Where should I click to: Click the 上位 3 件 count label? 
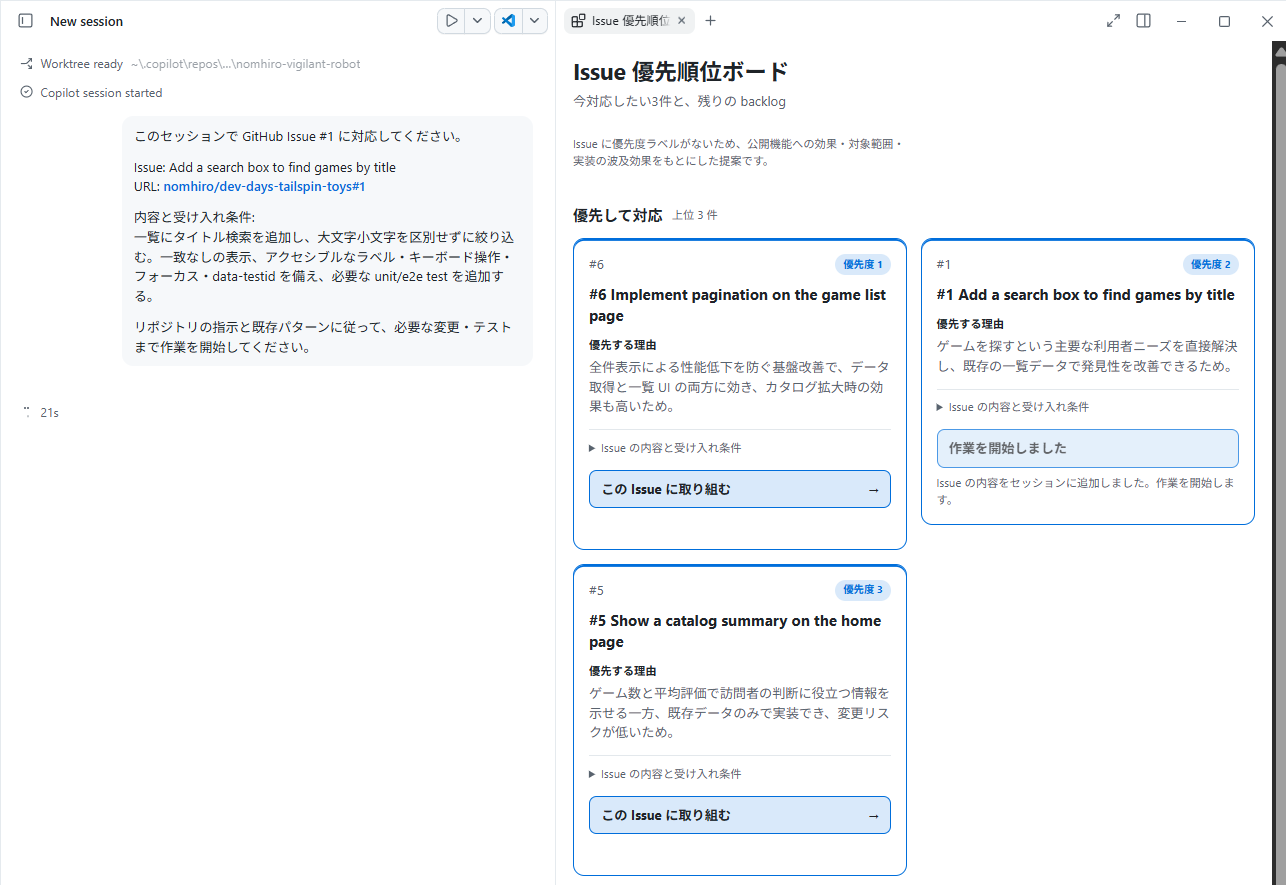tap(694, 215)
